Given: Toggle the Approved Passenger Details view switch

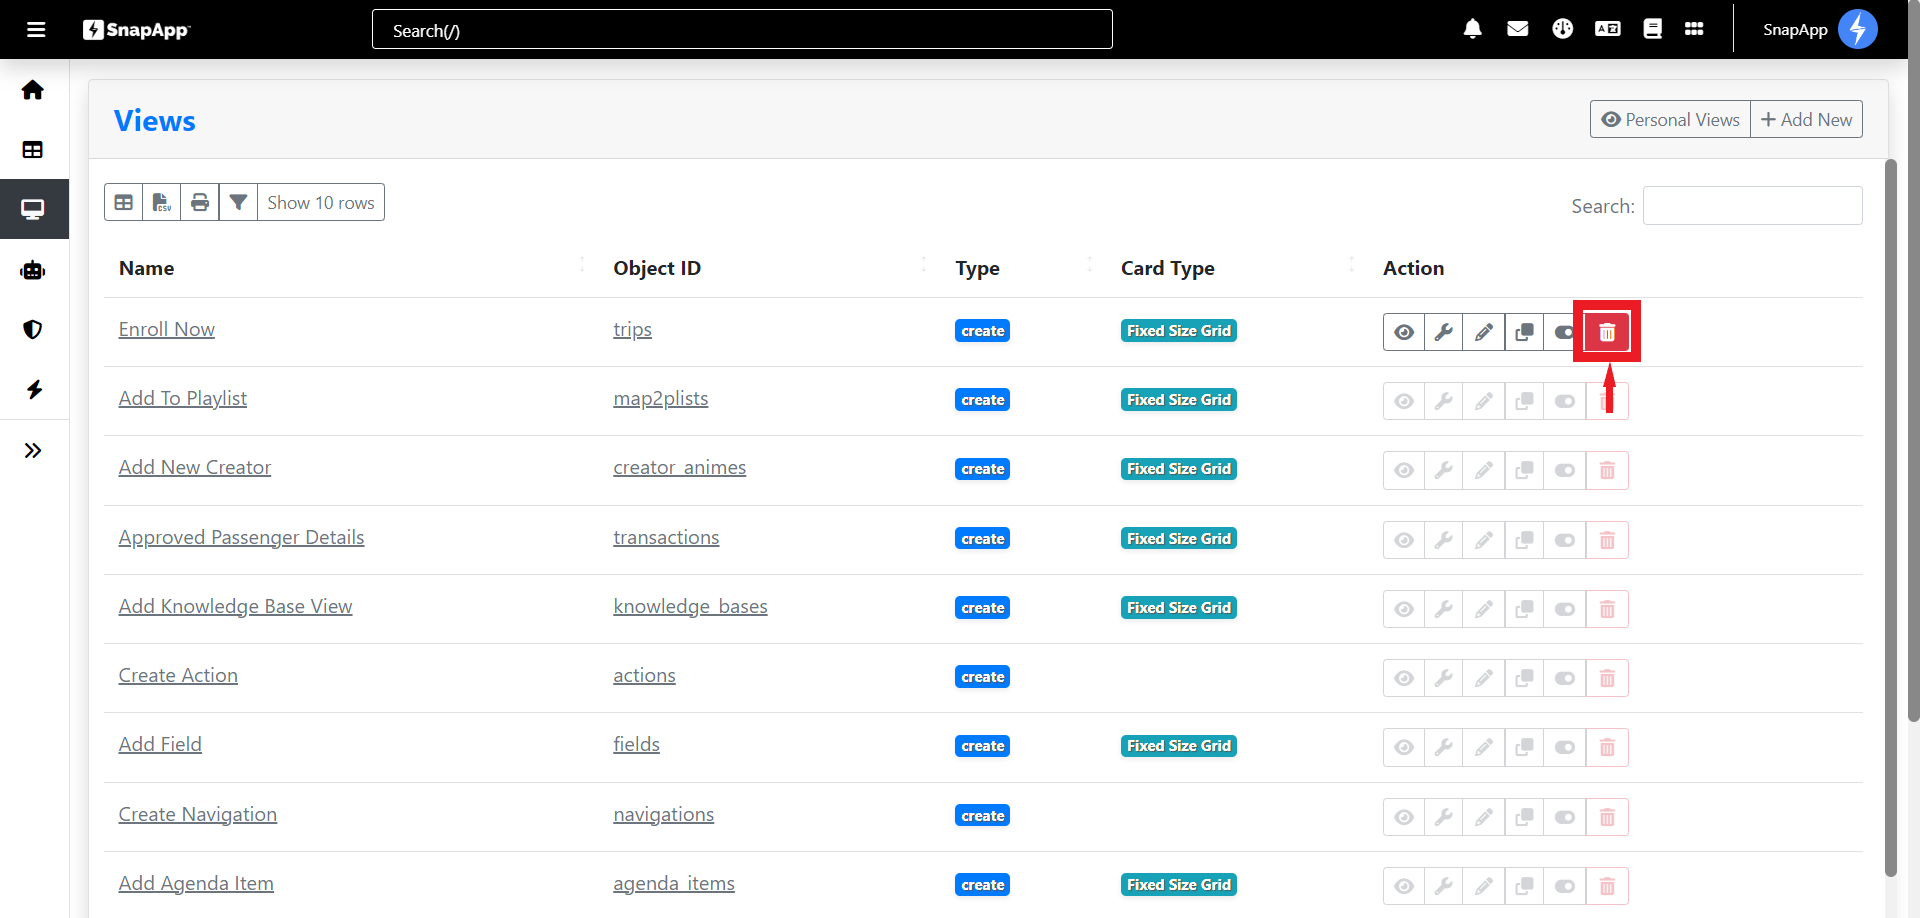Looking at the screenshot, I should point(1565,540).
